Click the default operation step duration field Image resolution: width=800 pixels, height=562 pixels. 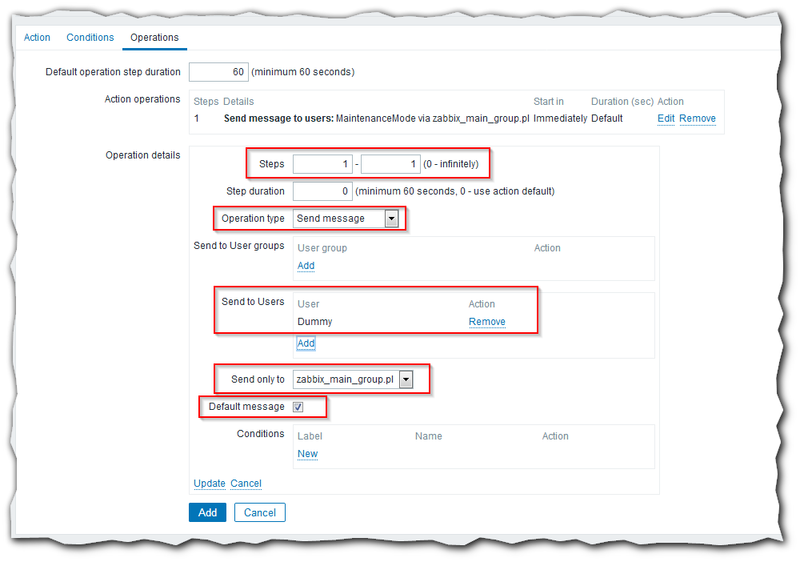tap(218, 72)
